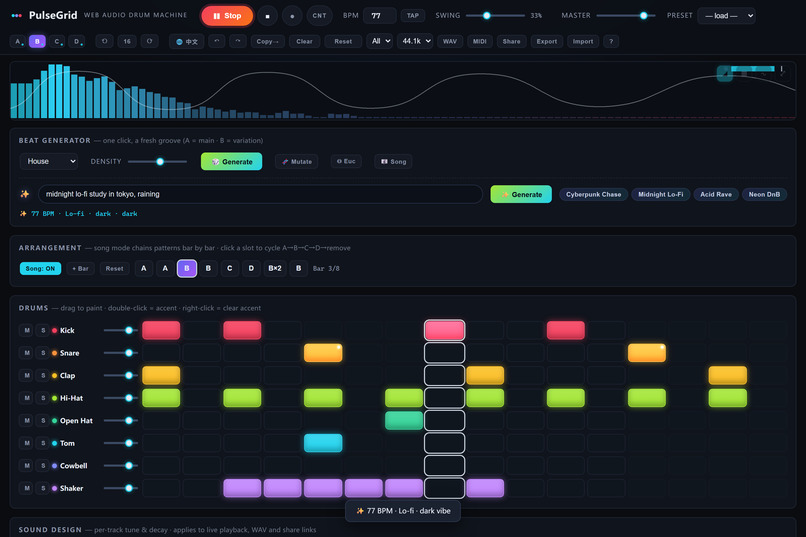This screenshot has height=537, width=806.
Task: Solo the Shaker track
Action: [x=43, y=488]
